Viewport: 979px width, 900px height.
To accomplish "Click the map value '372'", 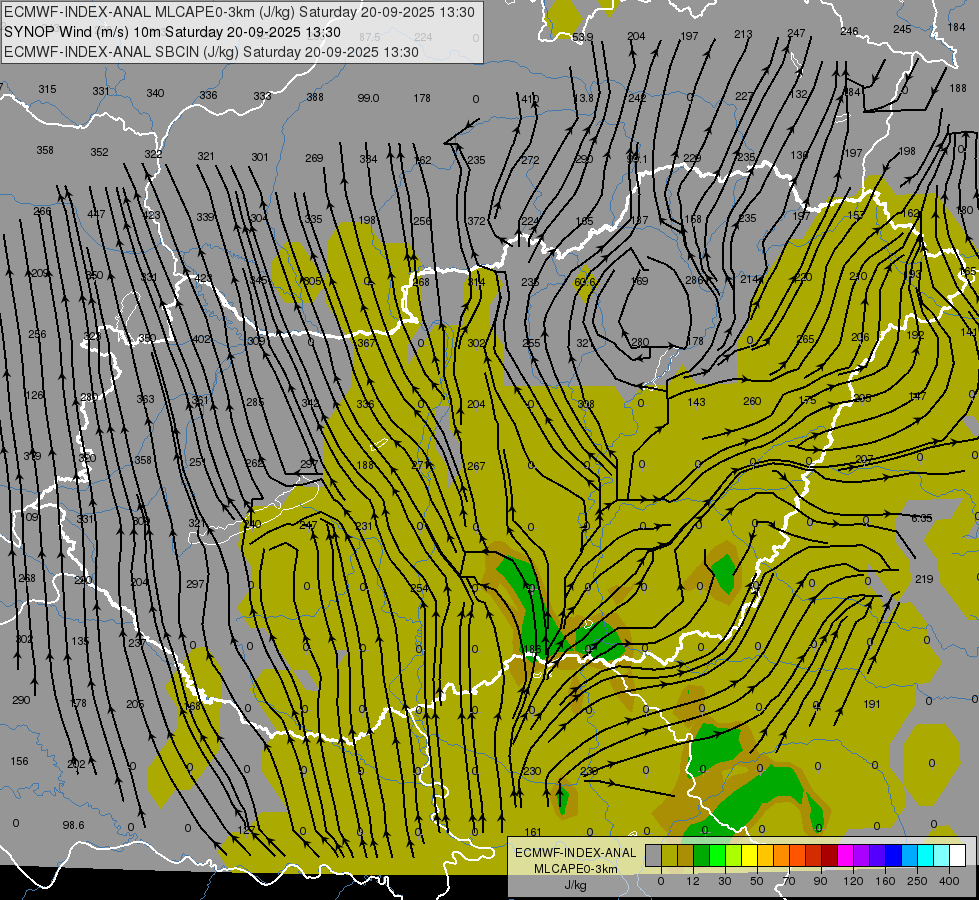I will click(476, 220).
